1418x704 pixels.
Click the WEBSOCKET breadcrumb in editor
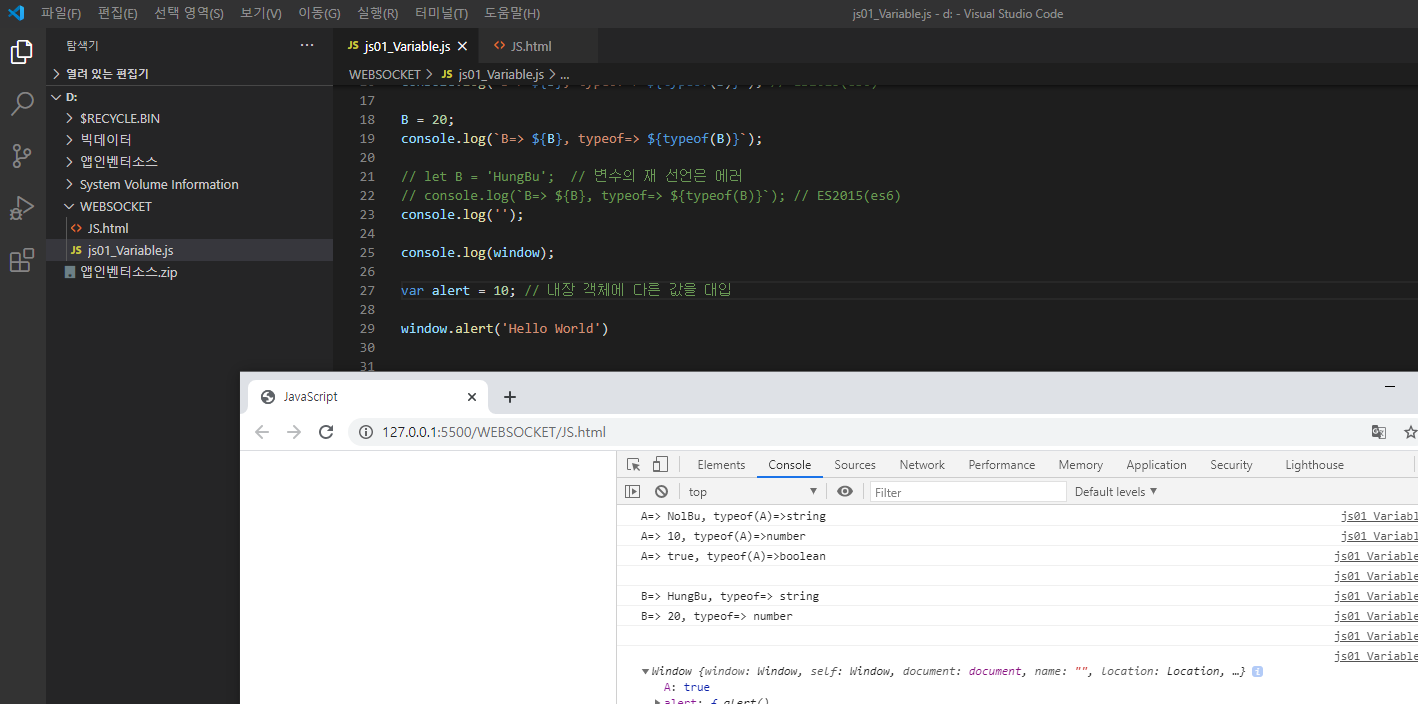coord(384,74)
